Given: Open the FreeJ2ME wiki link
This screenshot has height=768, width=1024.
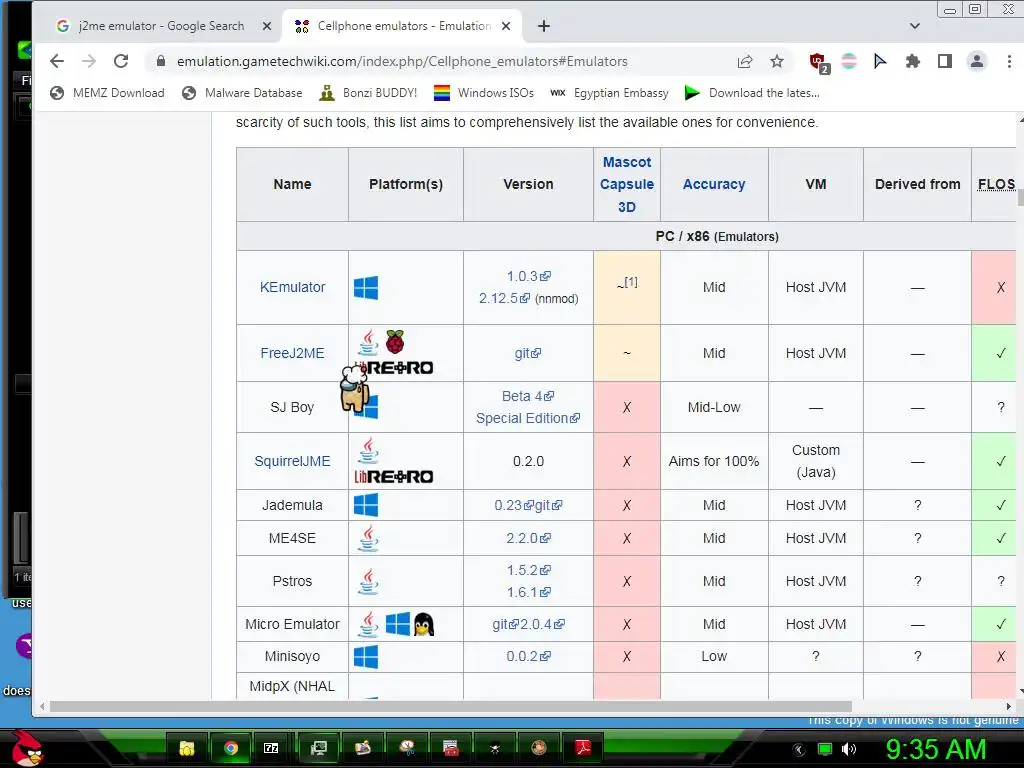Looking at the screenshot, I should pyautogui.click(x=292, y=353).
